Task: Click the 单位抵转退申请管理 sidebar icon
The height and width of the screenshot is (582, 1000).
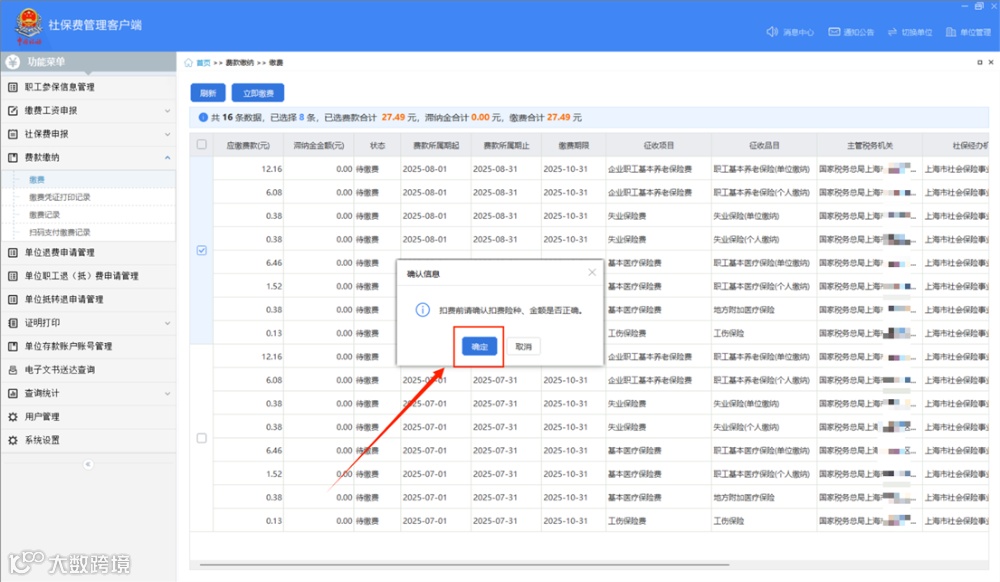Action: tap(13, 299)
